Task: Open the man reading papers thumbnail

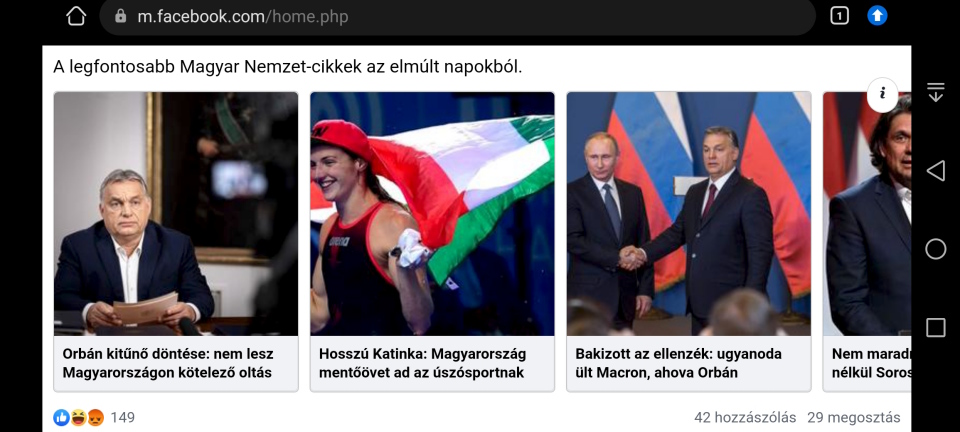Action: 176,214
